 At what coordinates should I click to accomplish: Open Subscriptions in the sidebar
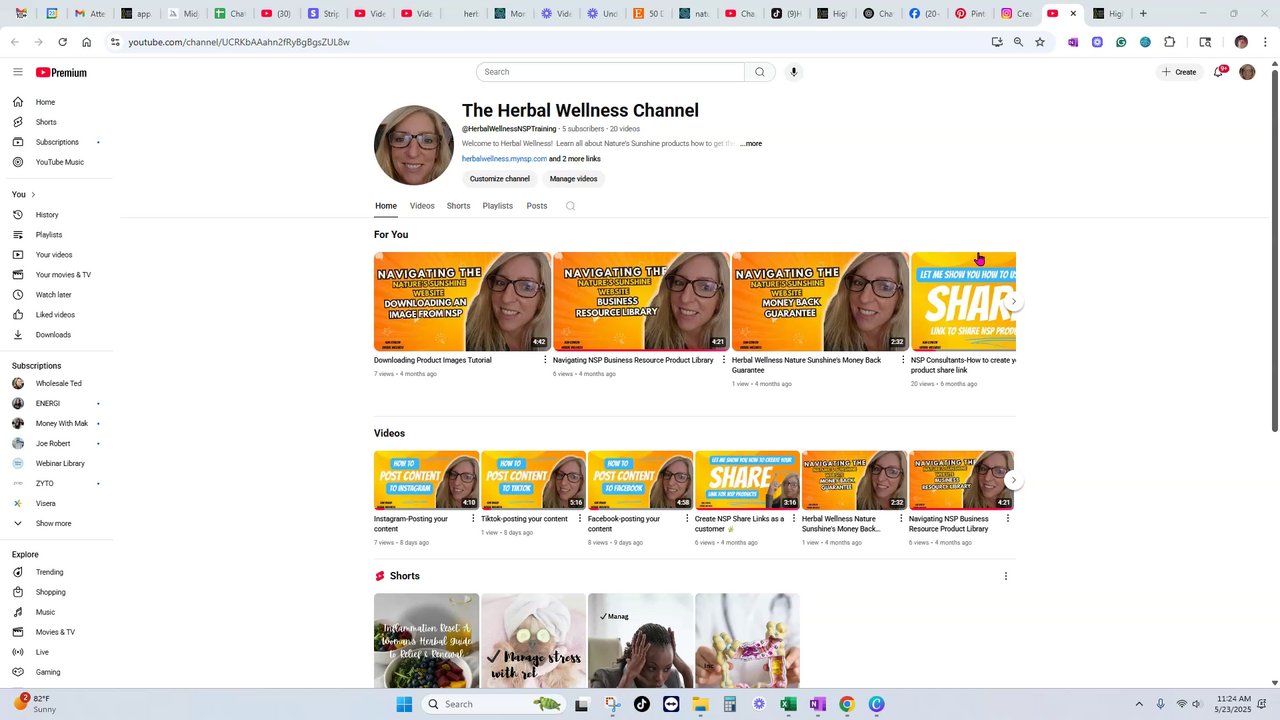(x=57, y=142)
